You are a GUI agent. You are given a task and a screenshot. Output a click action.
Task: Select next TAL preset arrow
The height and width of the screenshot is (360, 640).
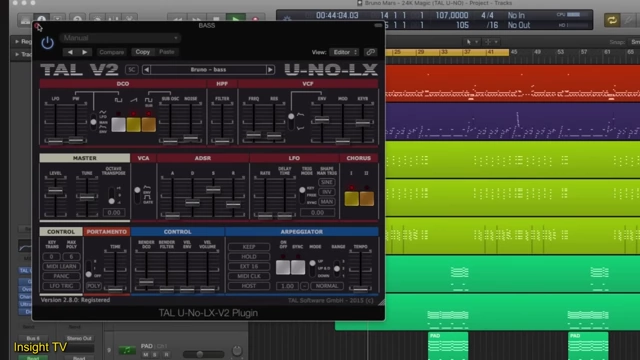tap(270, 70)
